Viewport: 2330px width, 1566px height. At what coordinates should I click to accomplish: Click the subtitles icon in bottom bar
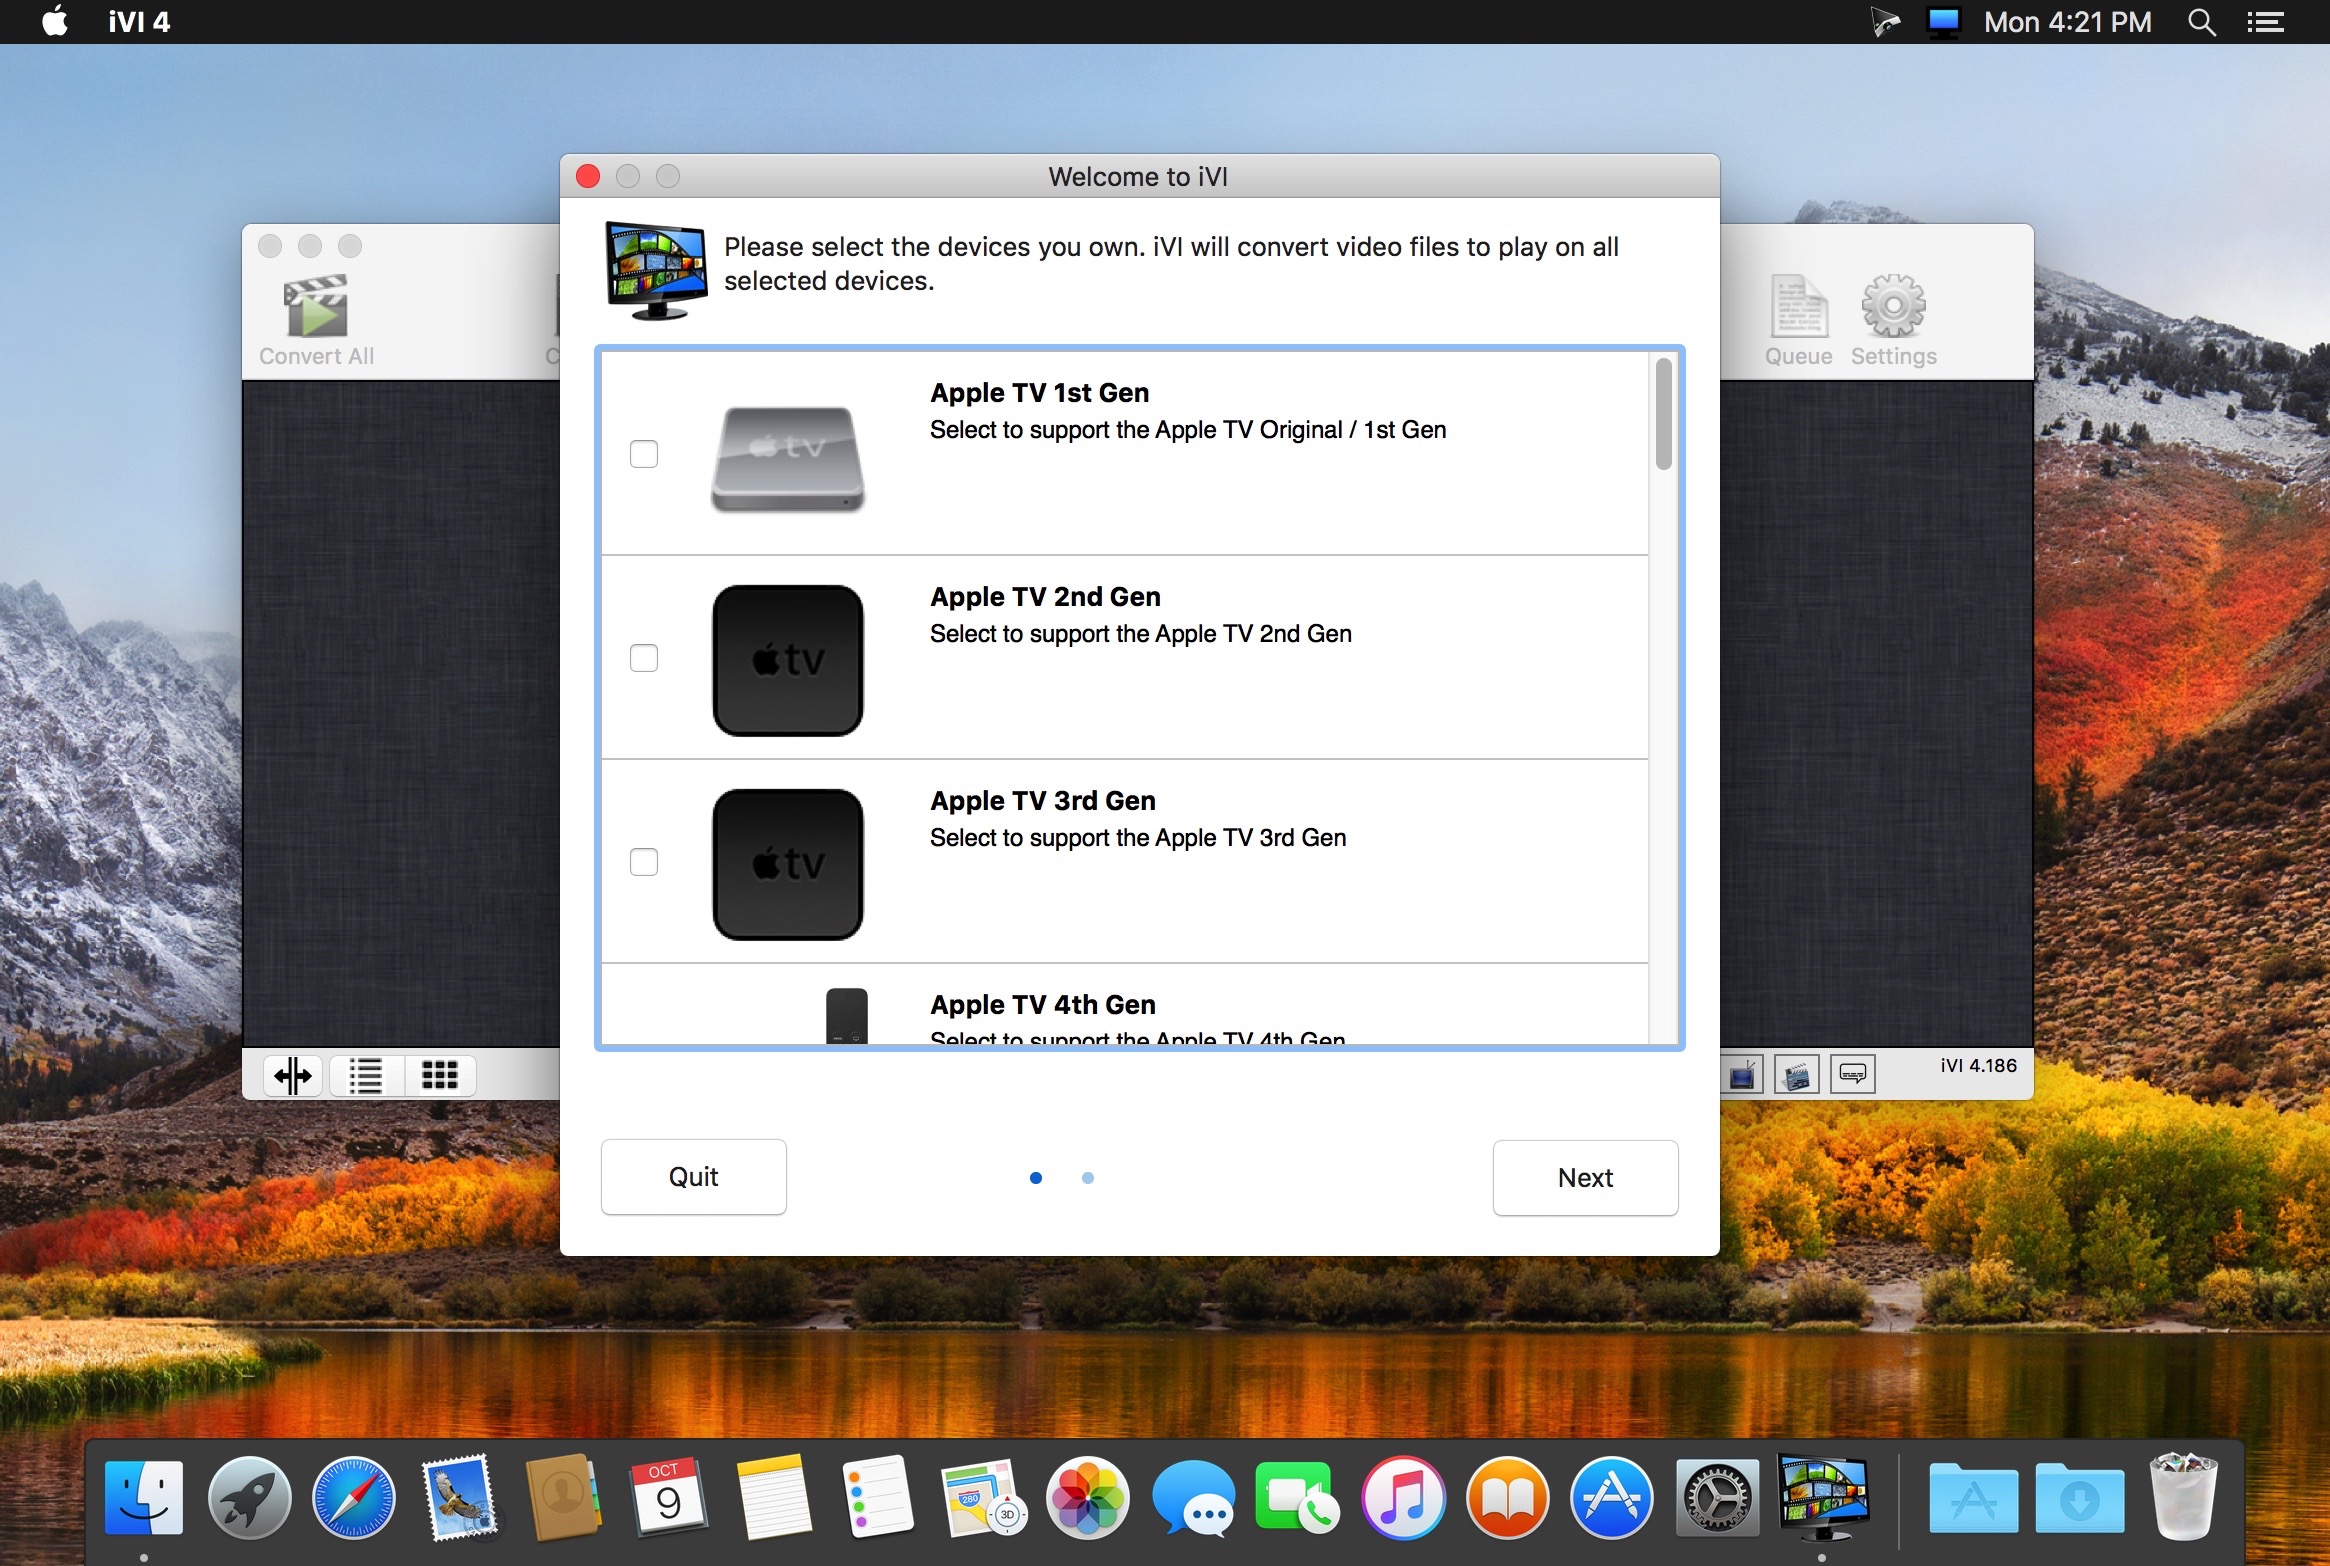[1852, 1075]
